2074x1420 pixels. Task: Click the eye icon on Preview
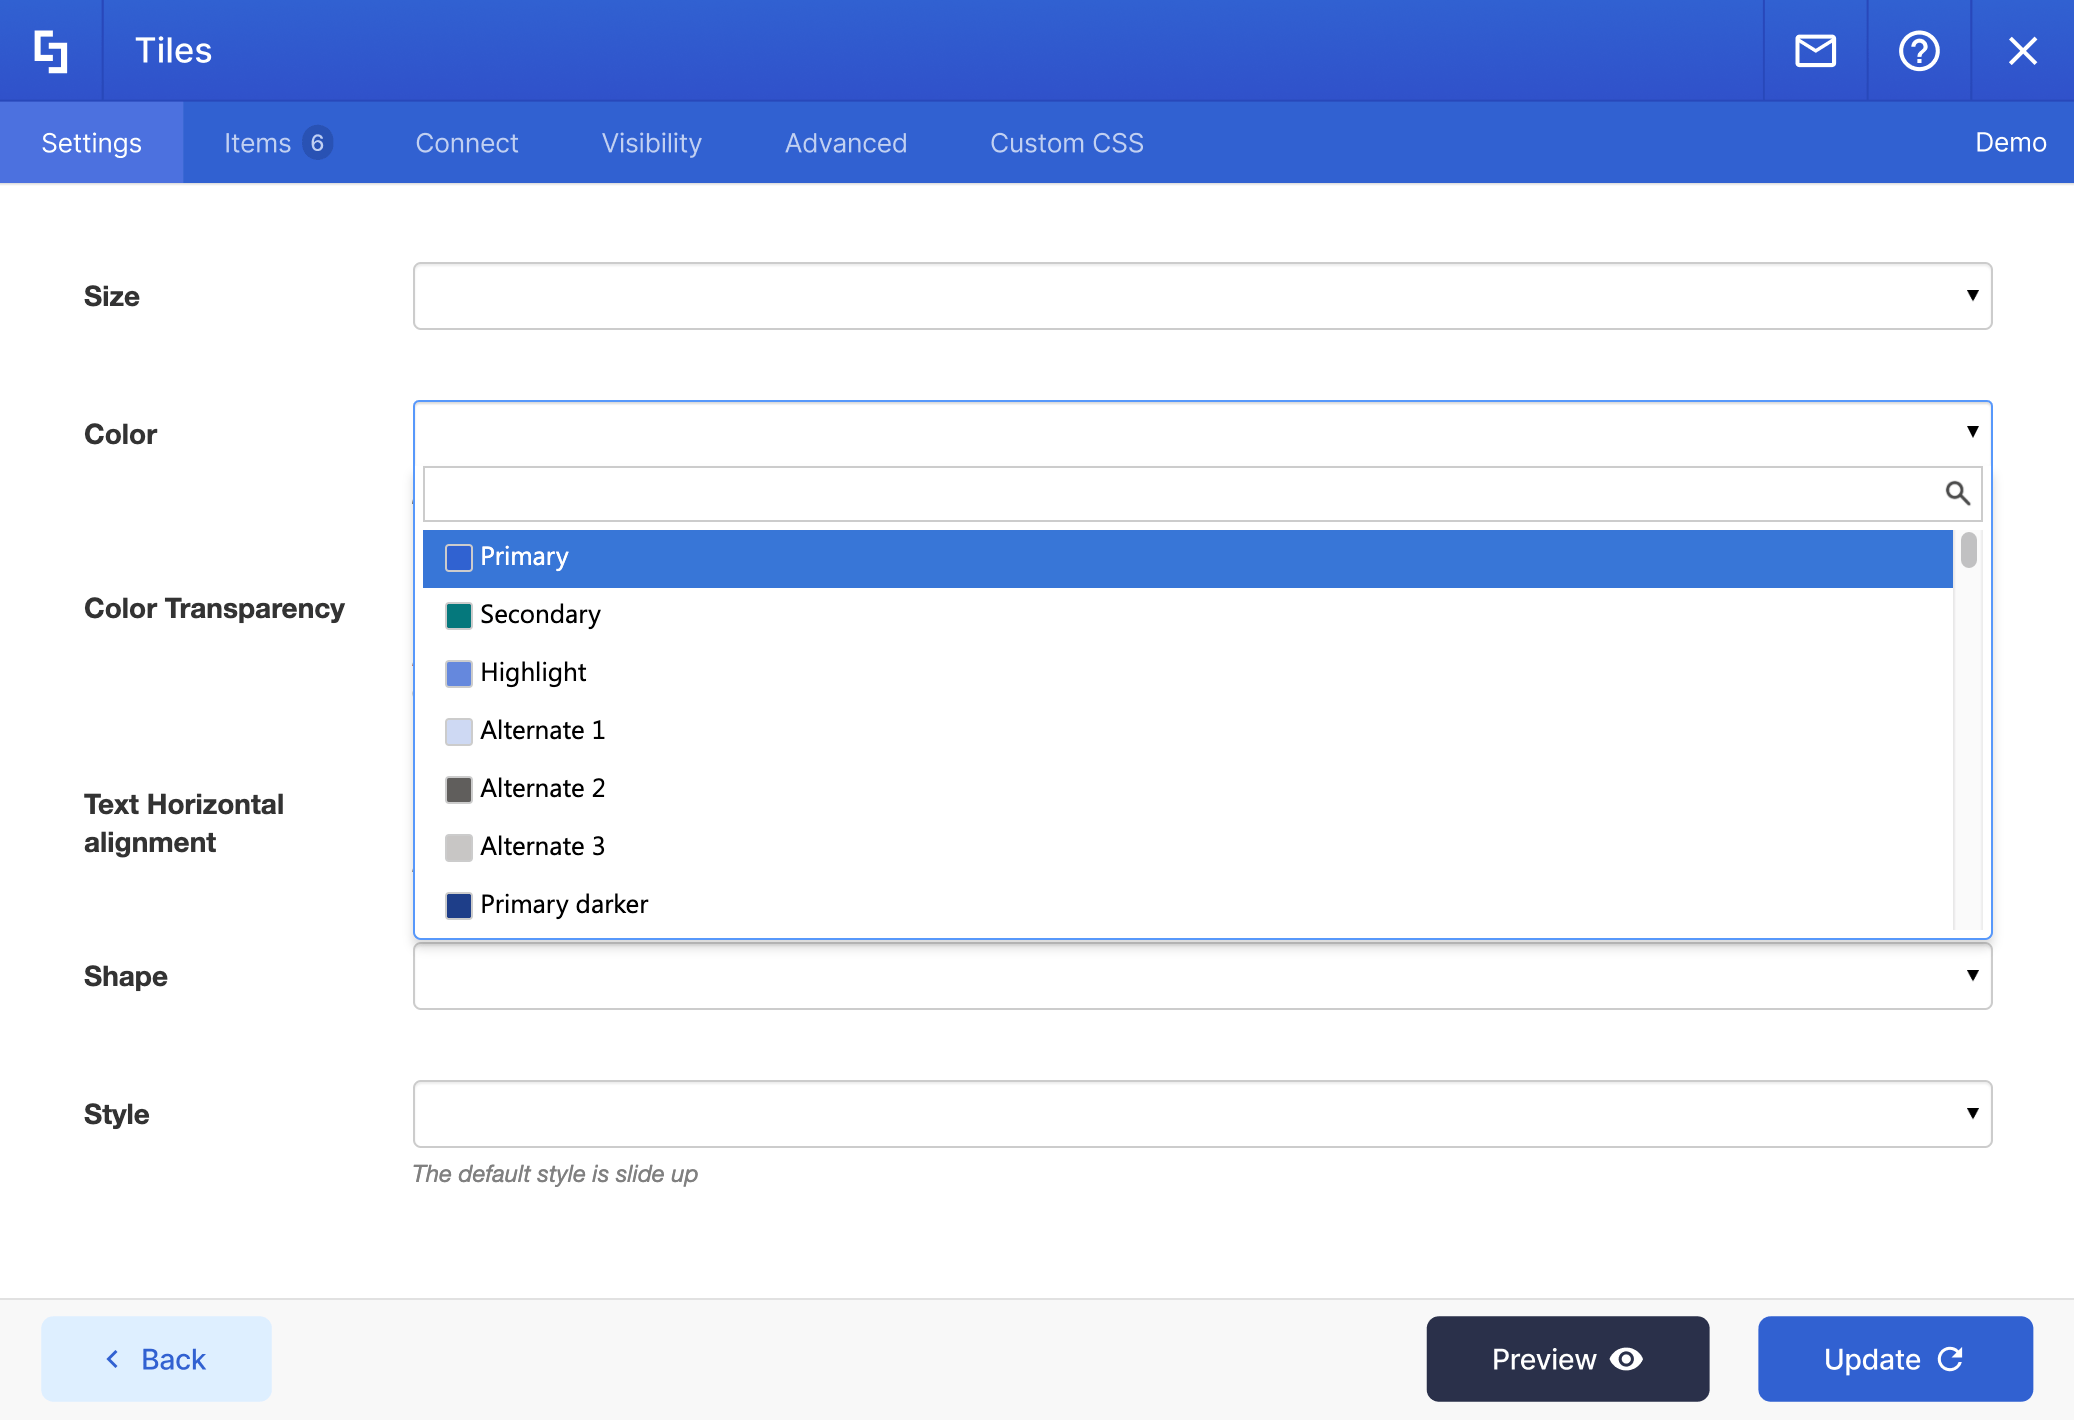1627,1359
